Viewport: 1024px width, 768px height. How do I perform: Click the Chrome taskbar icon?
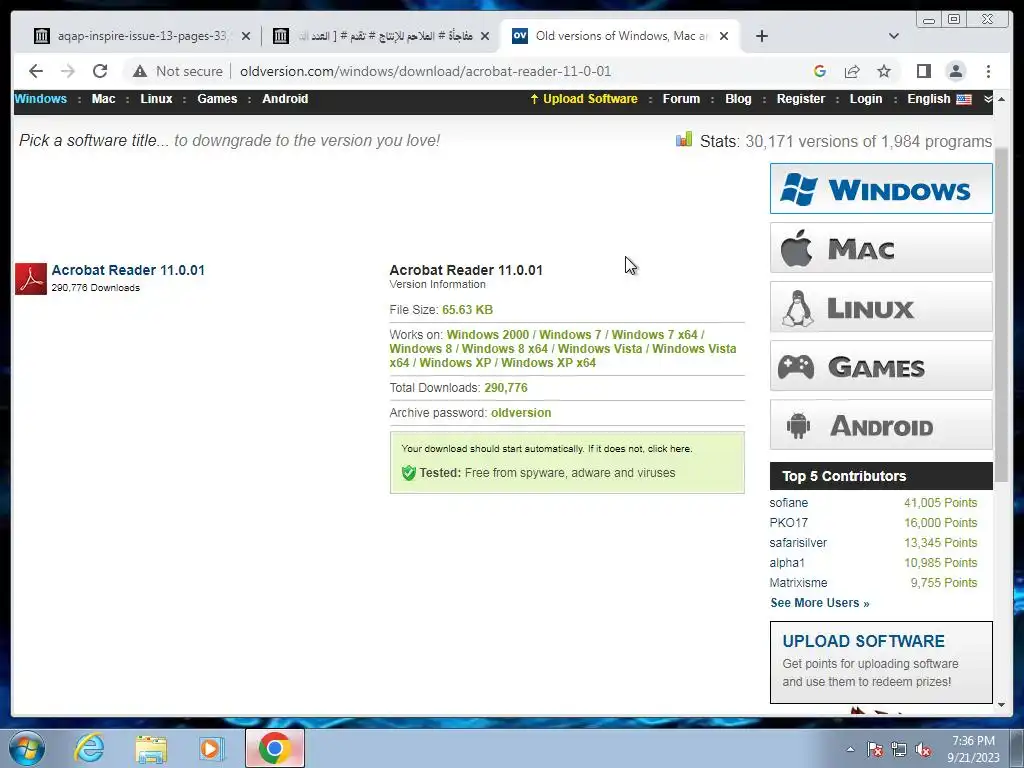pyautogui.click(x=275, y=748)
